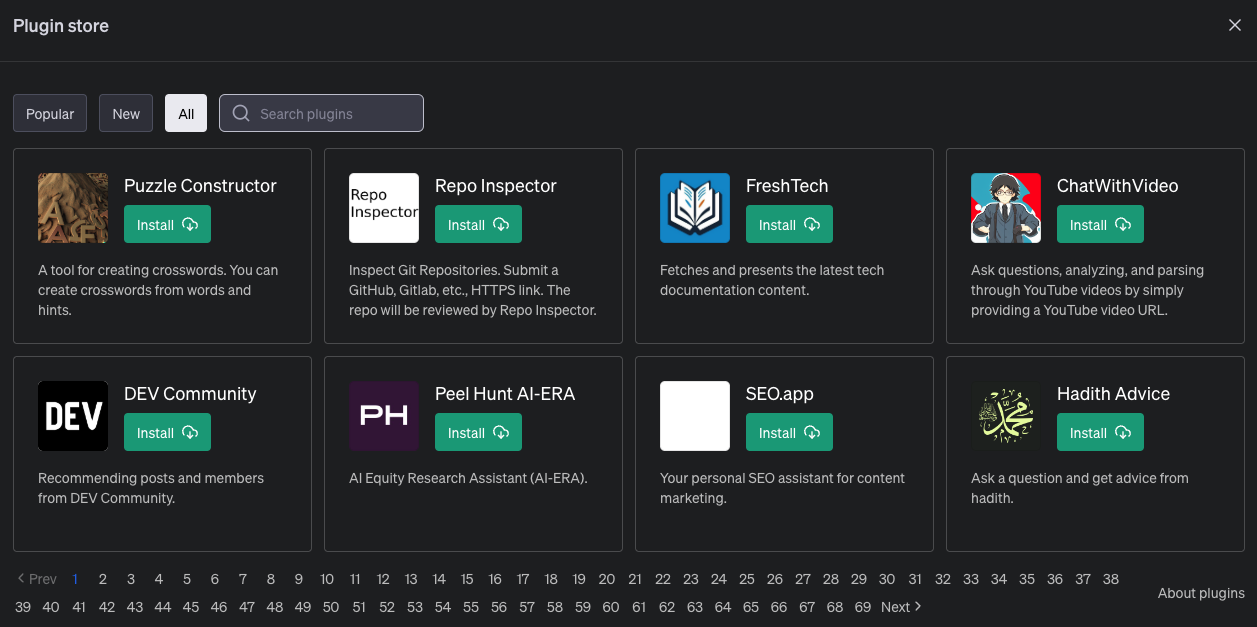Jump to page 39 of plugins

tap(23, 607)
